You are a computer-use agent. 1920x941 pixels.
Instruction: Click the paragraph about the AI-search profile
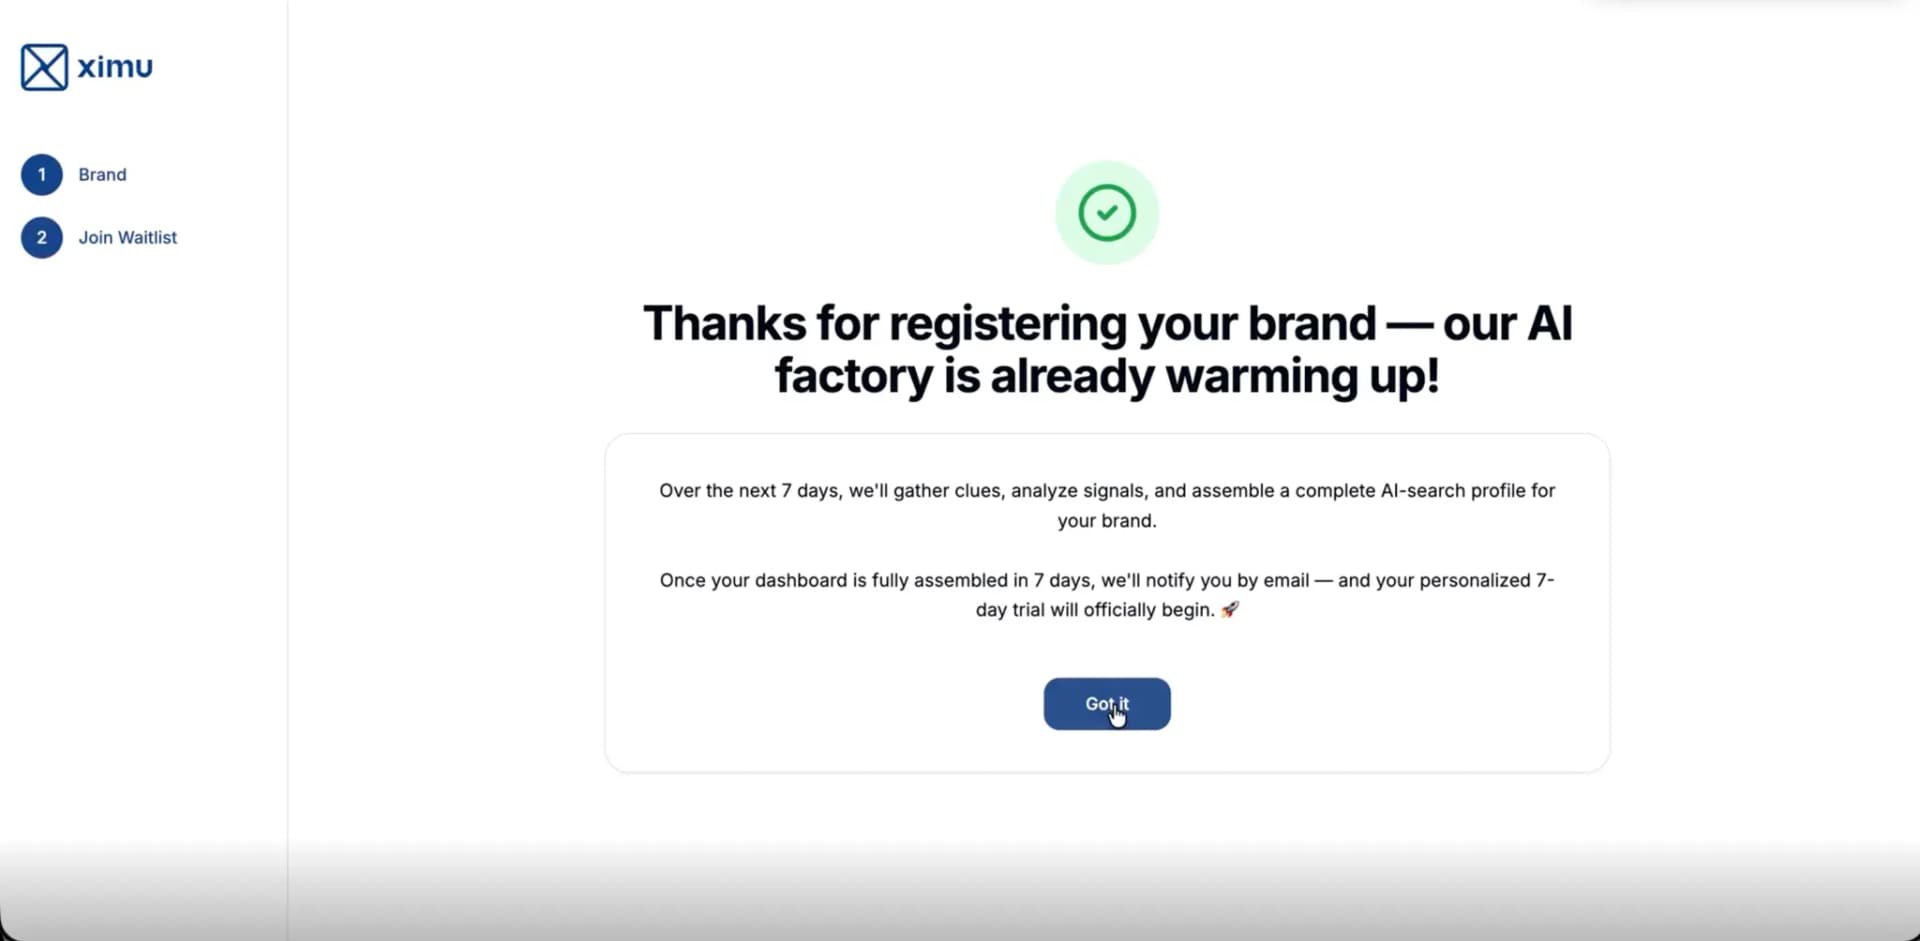[1106, 505]
